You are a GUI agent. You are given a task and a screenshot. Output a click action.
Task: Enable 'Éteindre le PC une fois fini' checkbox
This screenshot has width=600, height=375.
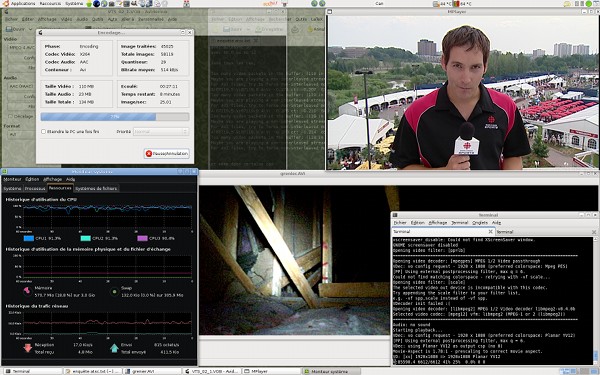43,131
